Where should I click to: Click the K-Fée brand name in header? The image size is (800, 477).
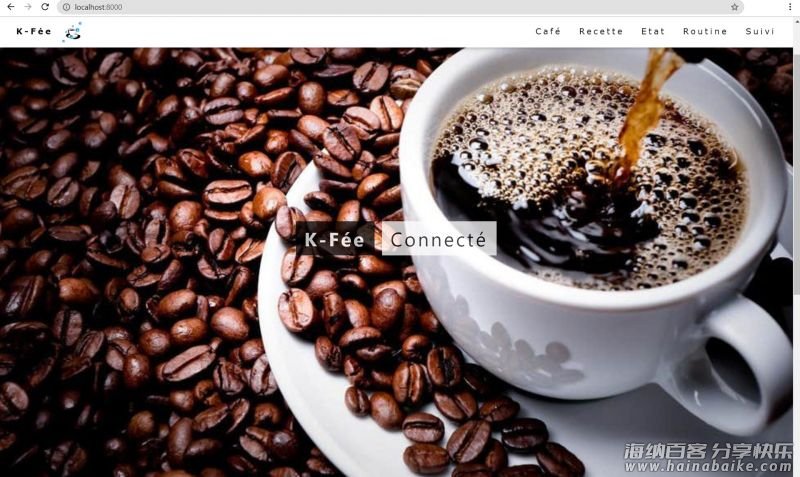pos(34,32)
